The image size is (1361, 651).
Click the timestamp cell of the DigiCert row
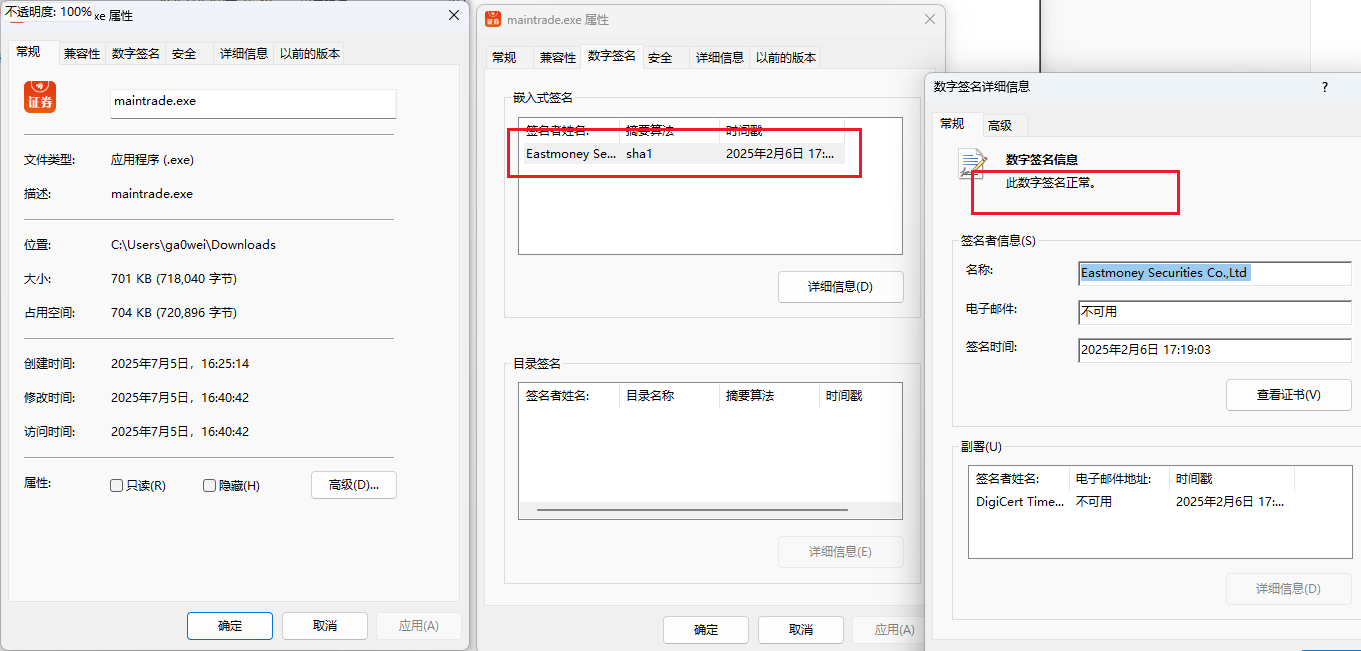(x=1230, y=502)
